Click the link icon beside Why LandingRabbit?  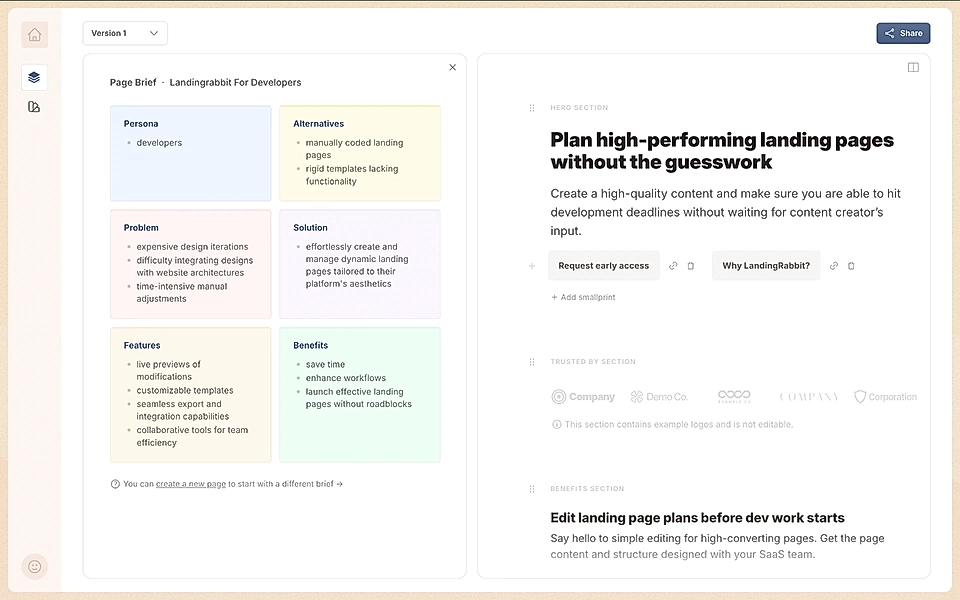[x=836, y=265]
